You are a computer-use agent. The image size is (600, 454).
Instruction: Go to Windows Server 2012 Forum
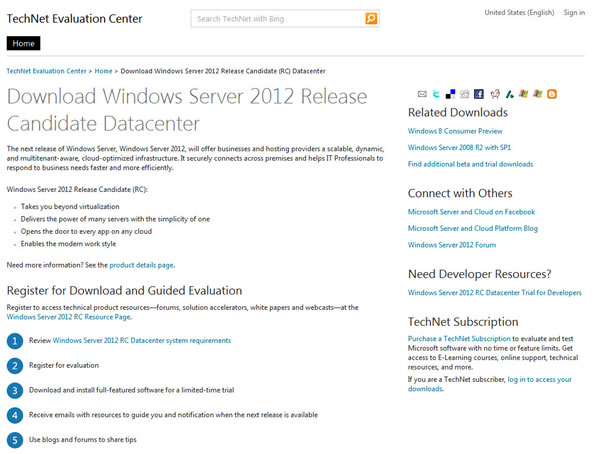point(452,245)
